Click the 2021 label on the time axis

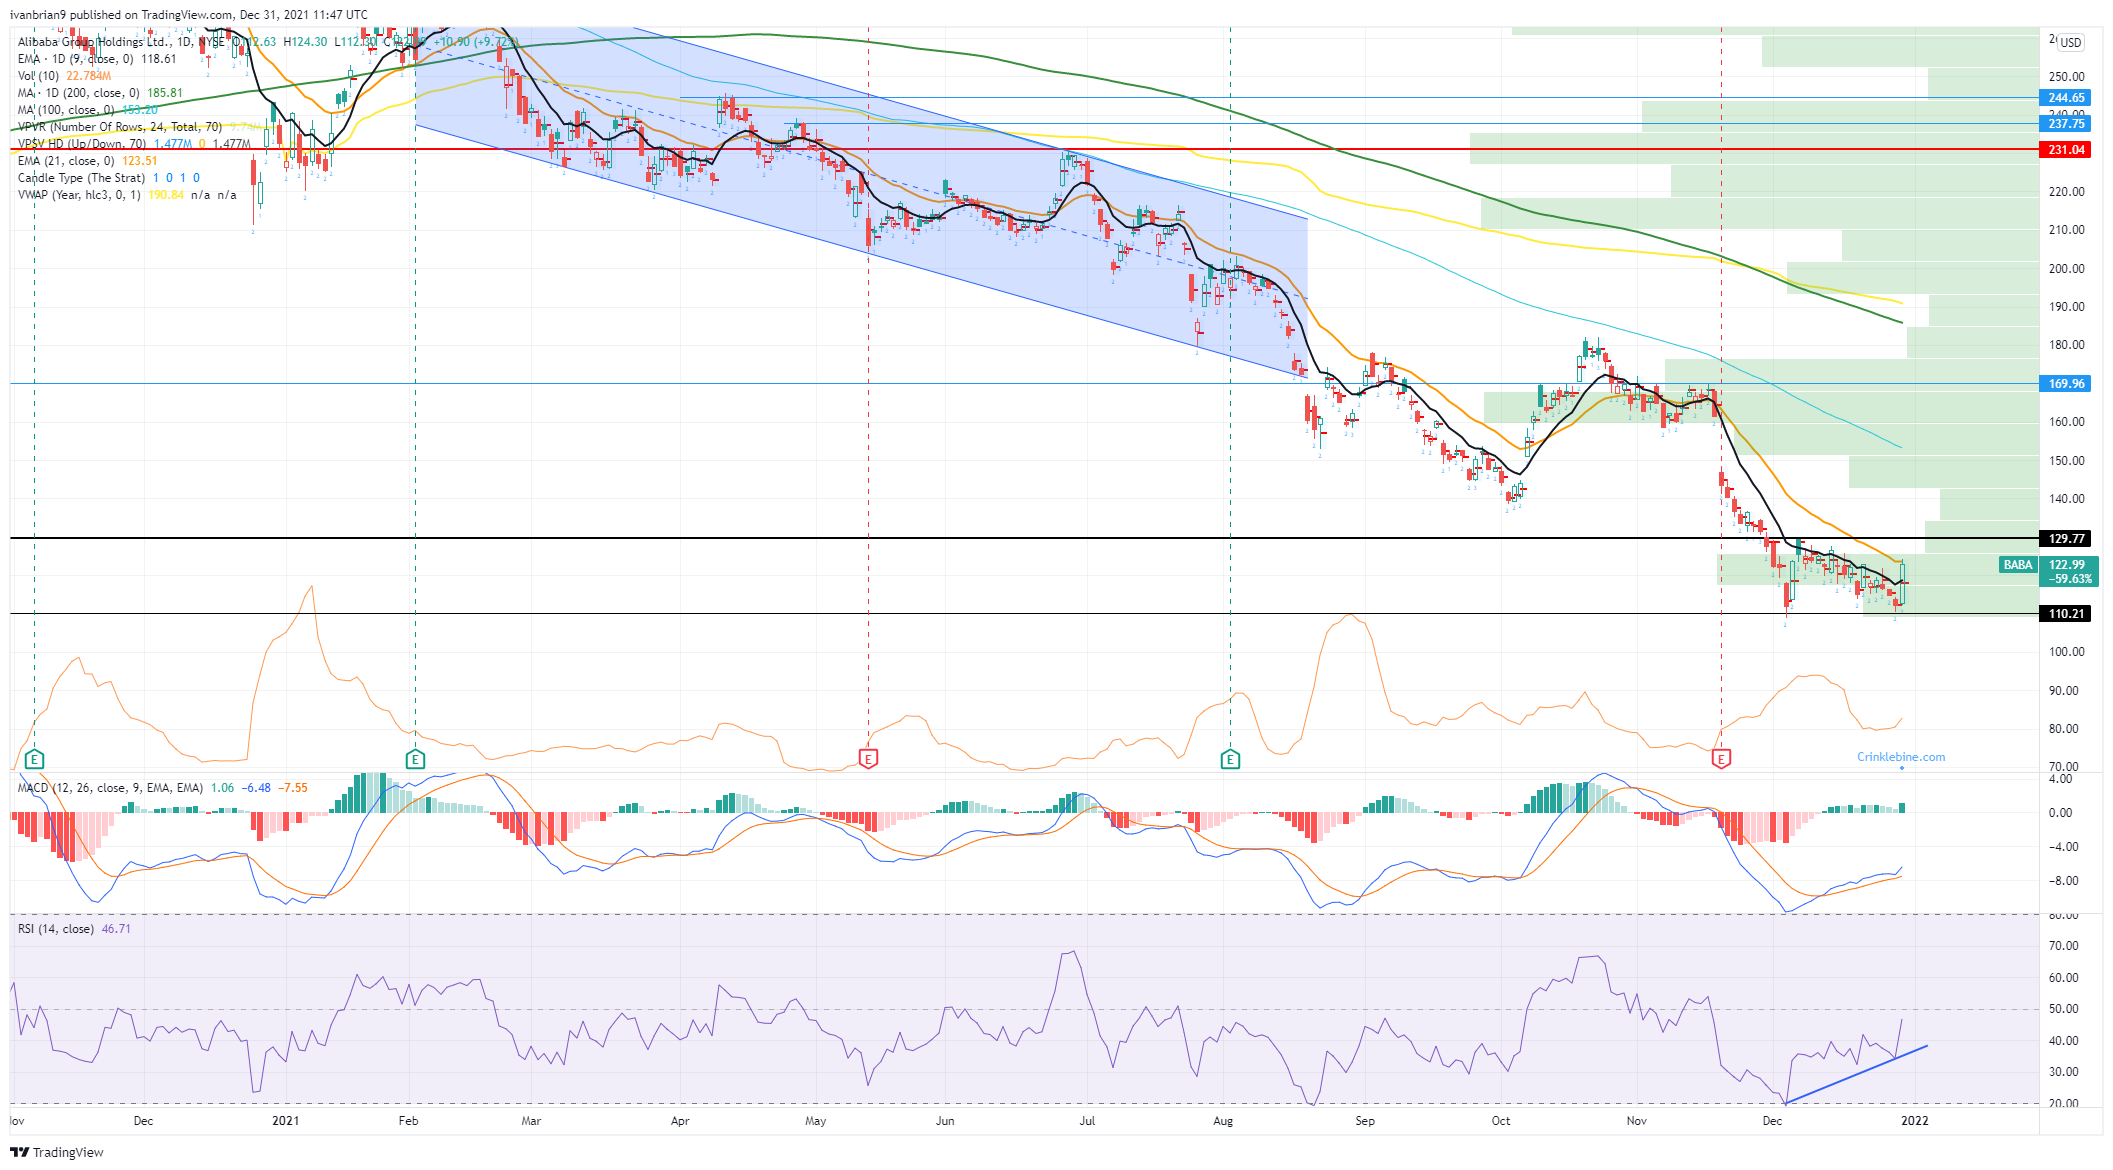(x=286, y=1121)
